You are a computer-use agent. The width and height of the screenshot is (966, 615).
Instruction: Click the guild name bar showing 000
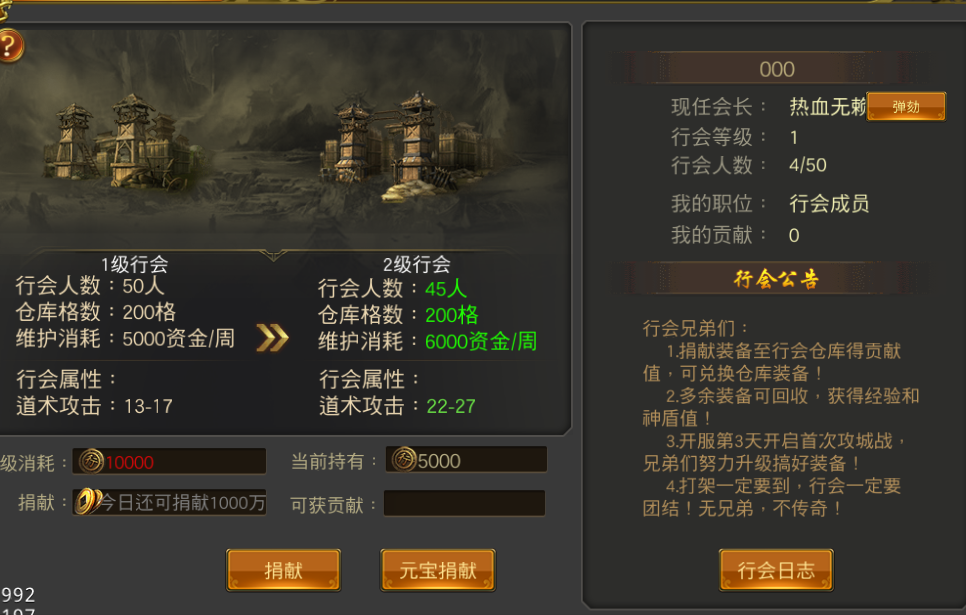pyautogui.click(x=776, y=68)
